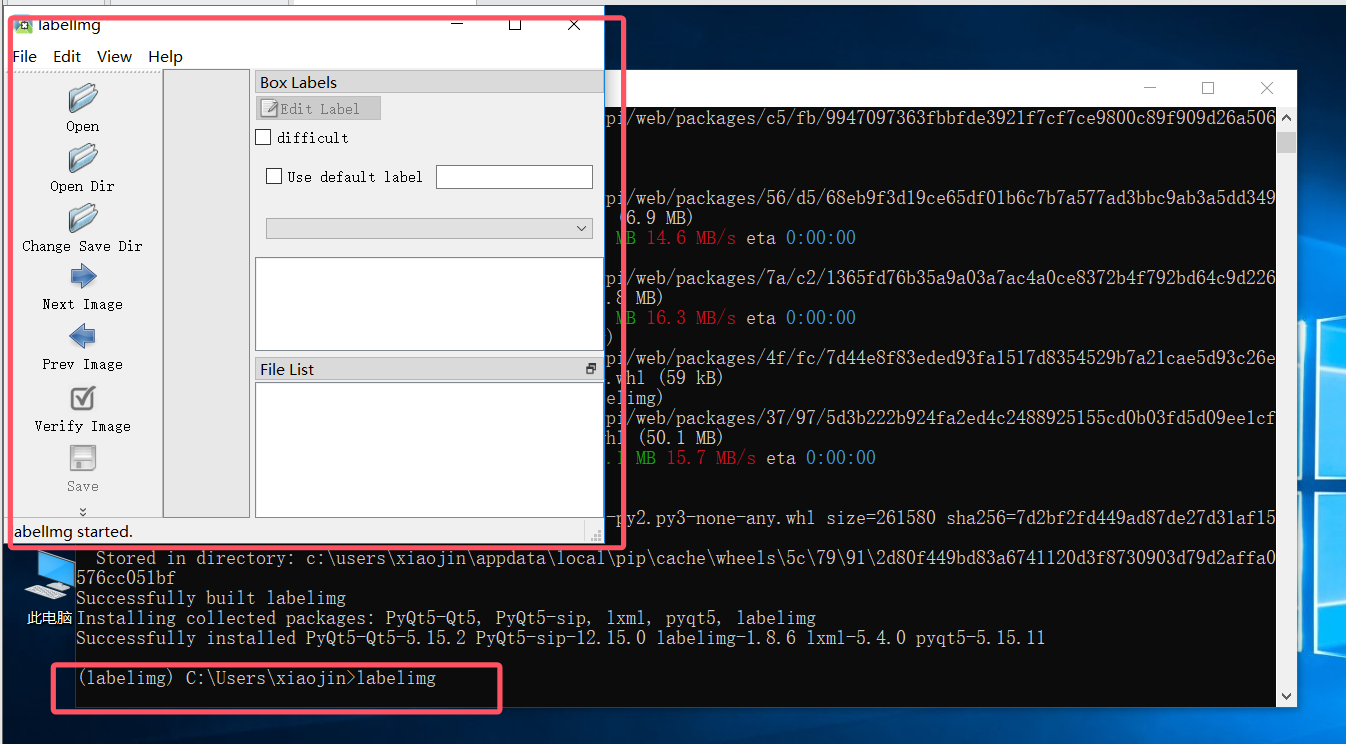The image size is (1346, 744).
Task: Open the File menu
Action: [x=24, y=56]
